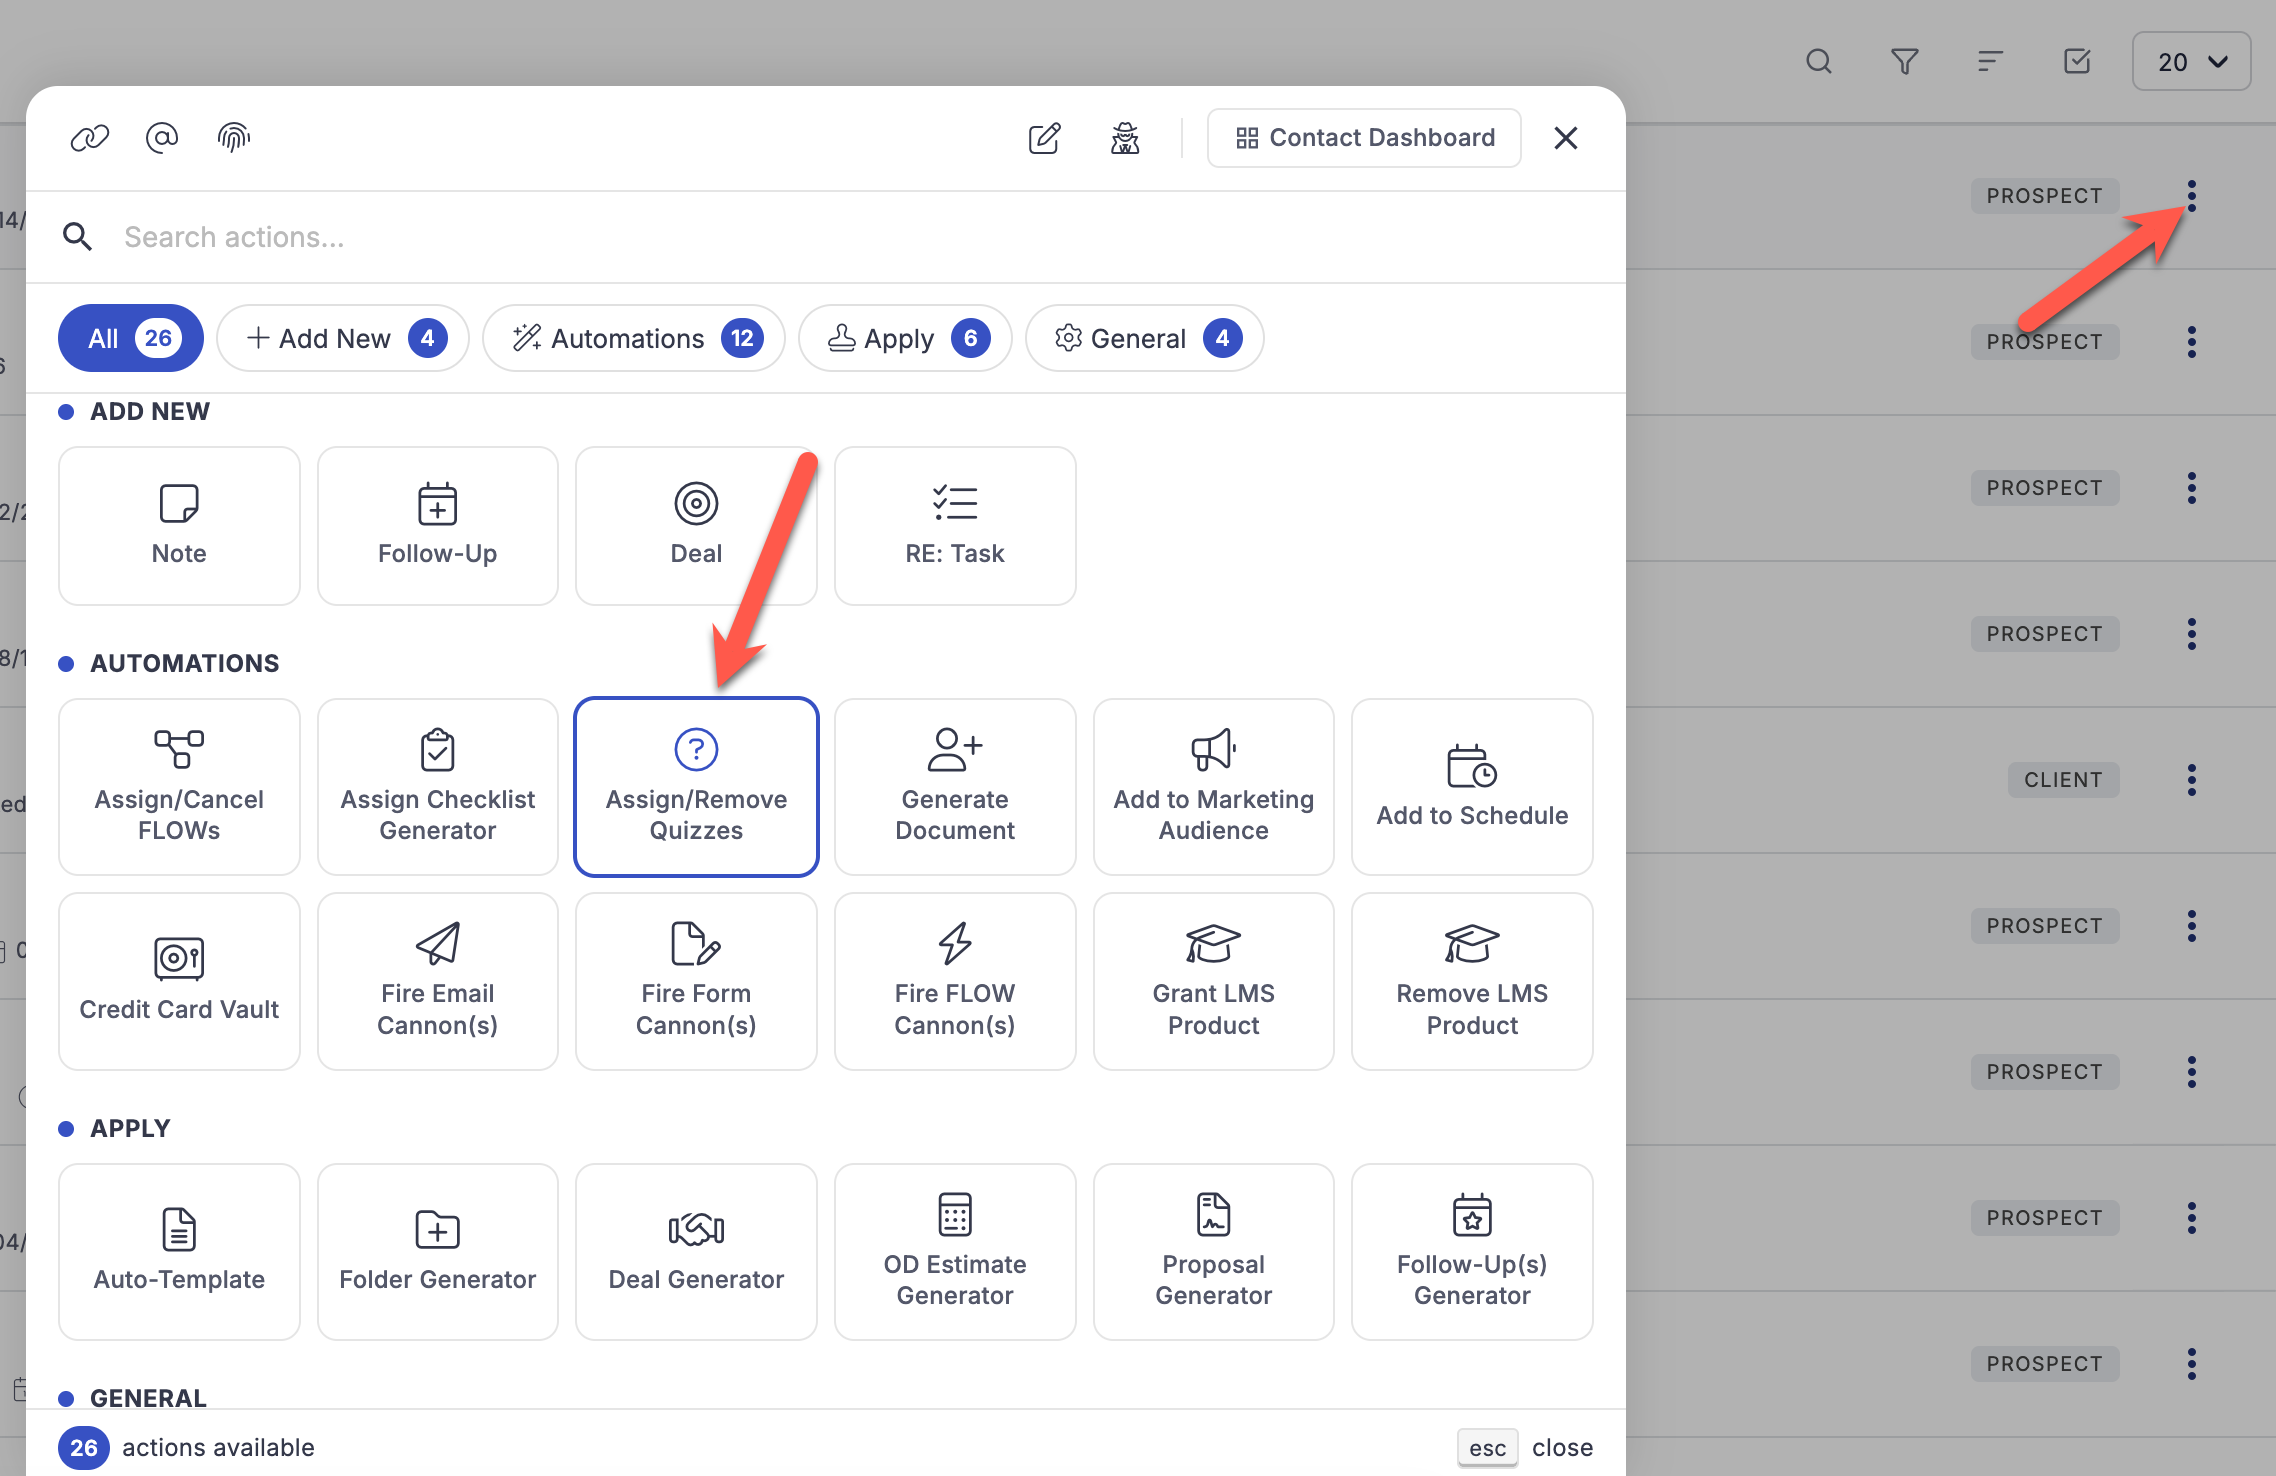Close the actions modal with the X button
Viewport: 2276px width, 1476px height.
[x=1566, y=138]
